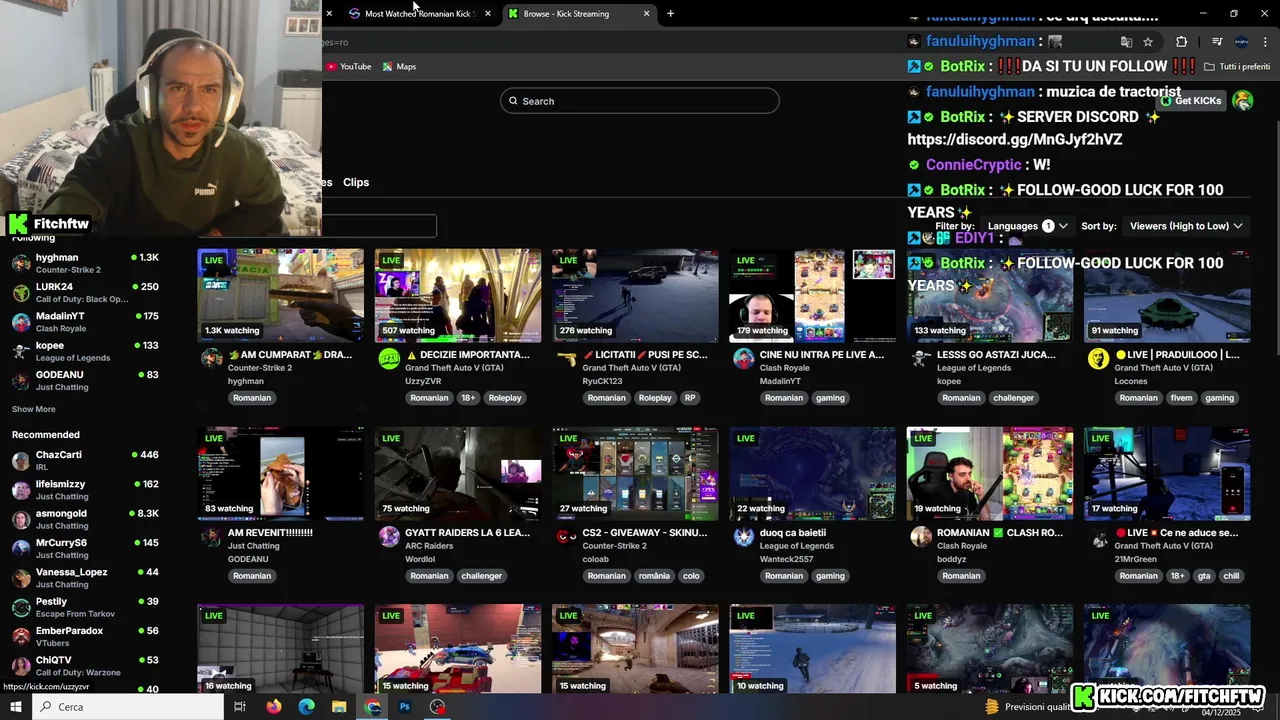The height and width of the screenshot is (720, 1280).
Task: Open the GODEANU channel in the Following sidebar
Action: point(85,380)
